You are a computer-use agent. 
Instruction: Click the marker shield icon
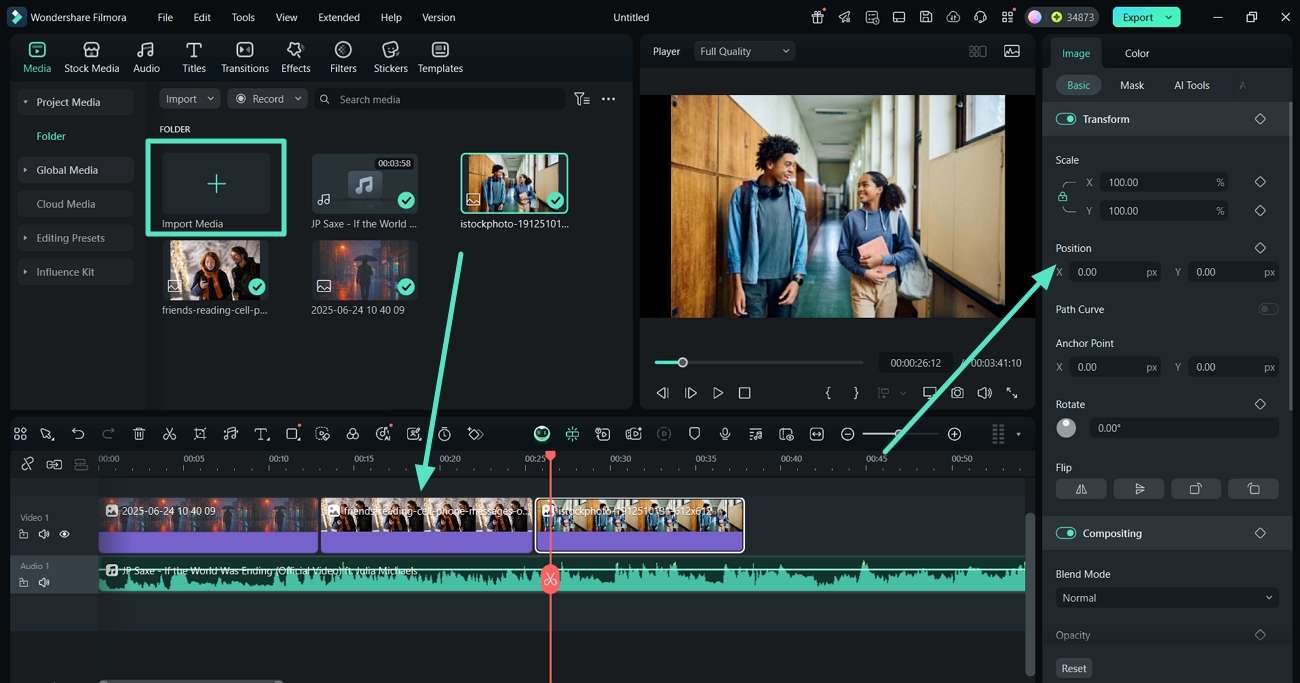tap(694, 434)
